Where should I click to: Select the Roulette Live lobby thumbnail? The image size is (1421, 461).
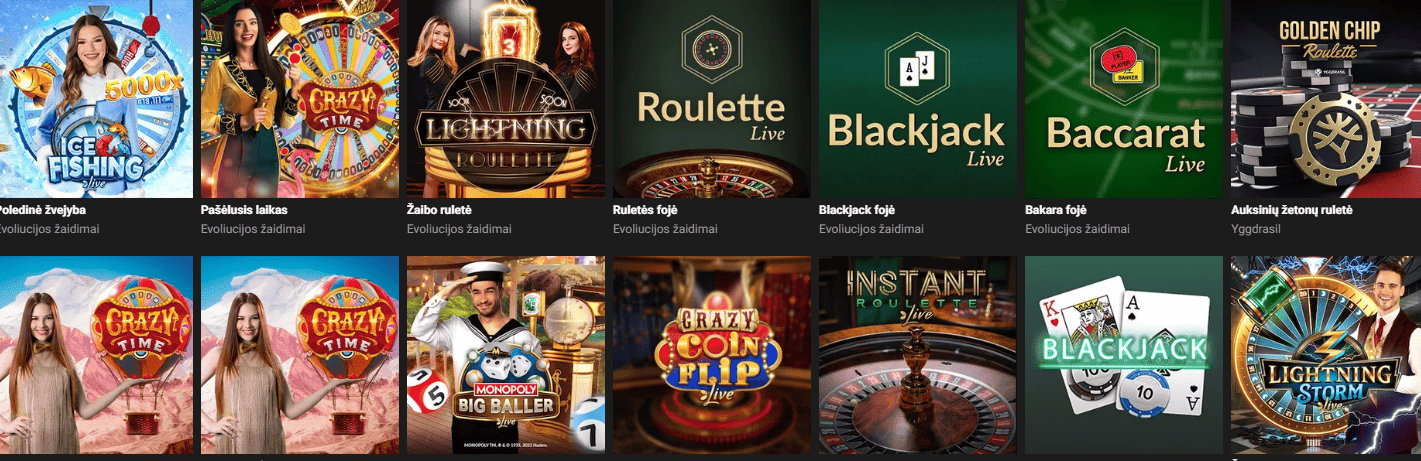[712, 99]
